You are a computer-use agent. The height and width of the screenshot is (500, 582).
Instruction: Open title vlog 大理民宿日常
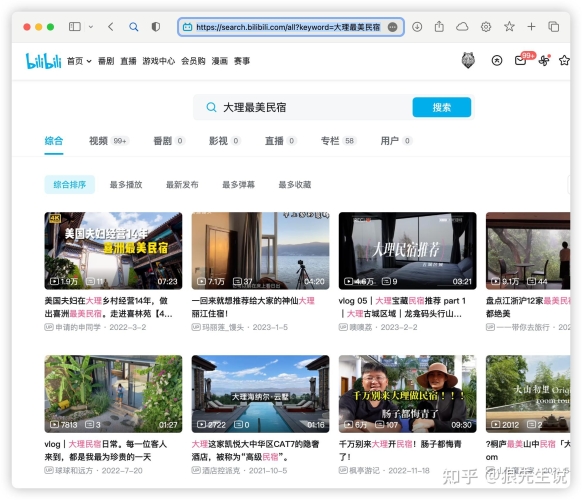(x=106, y=451)
